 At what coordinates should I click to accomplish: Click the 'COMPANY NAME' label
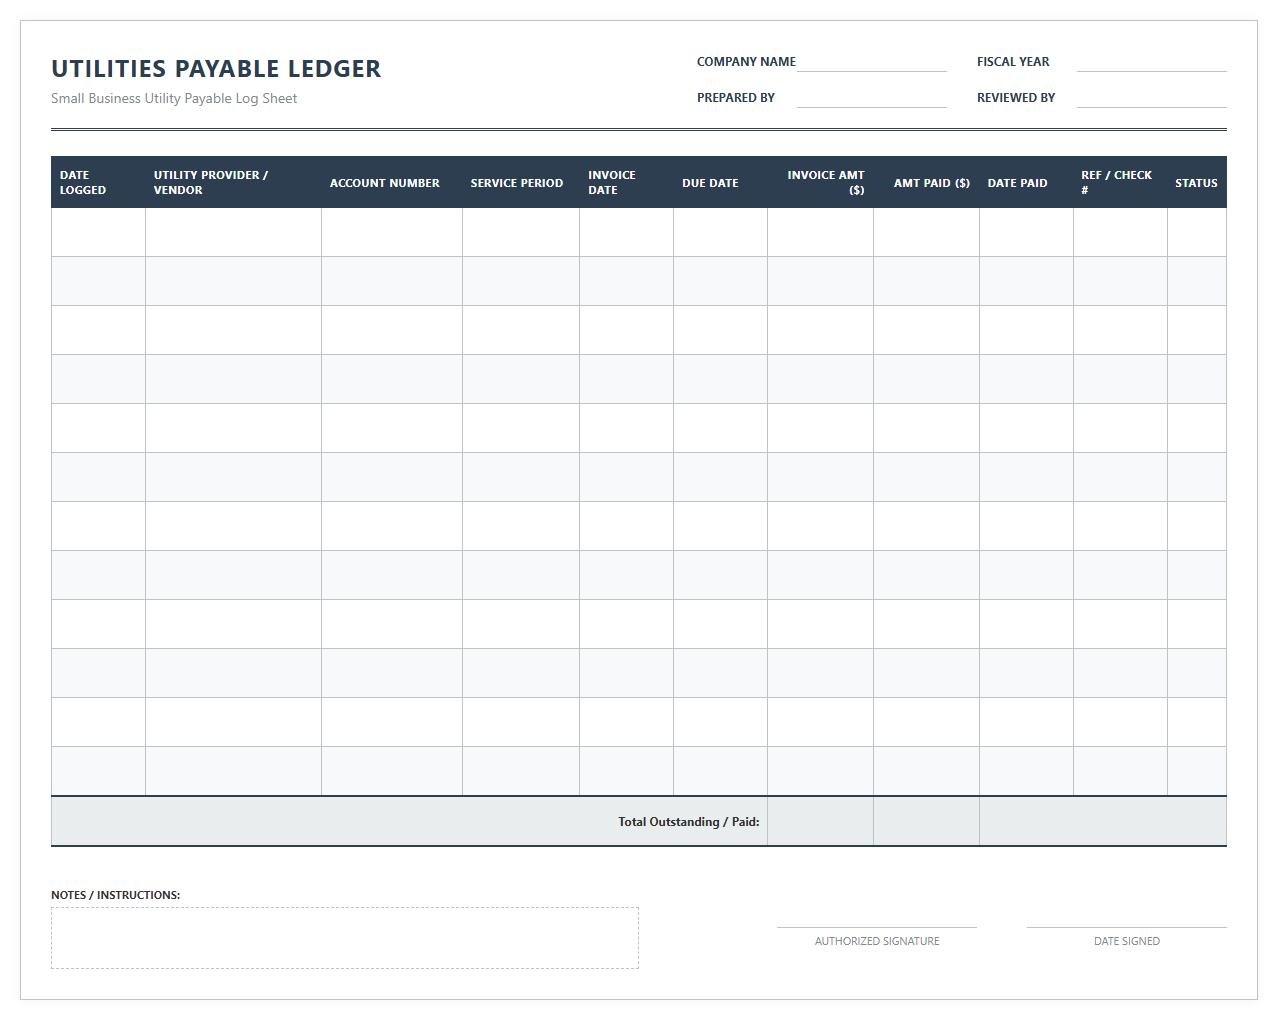746,62
